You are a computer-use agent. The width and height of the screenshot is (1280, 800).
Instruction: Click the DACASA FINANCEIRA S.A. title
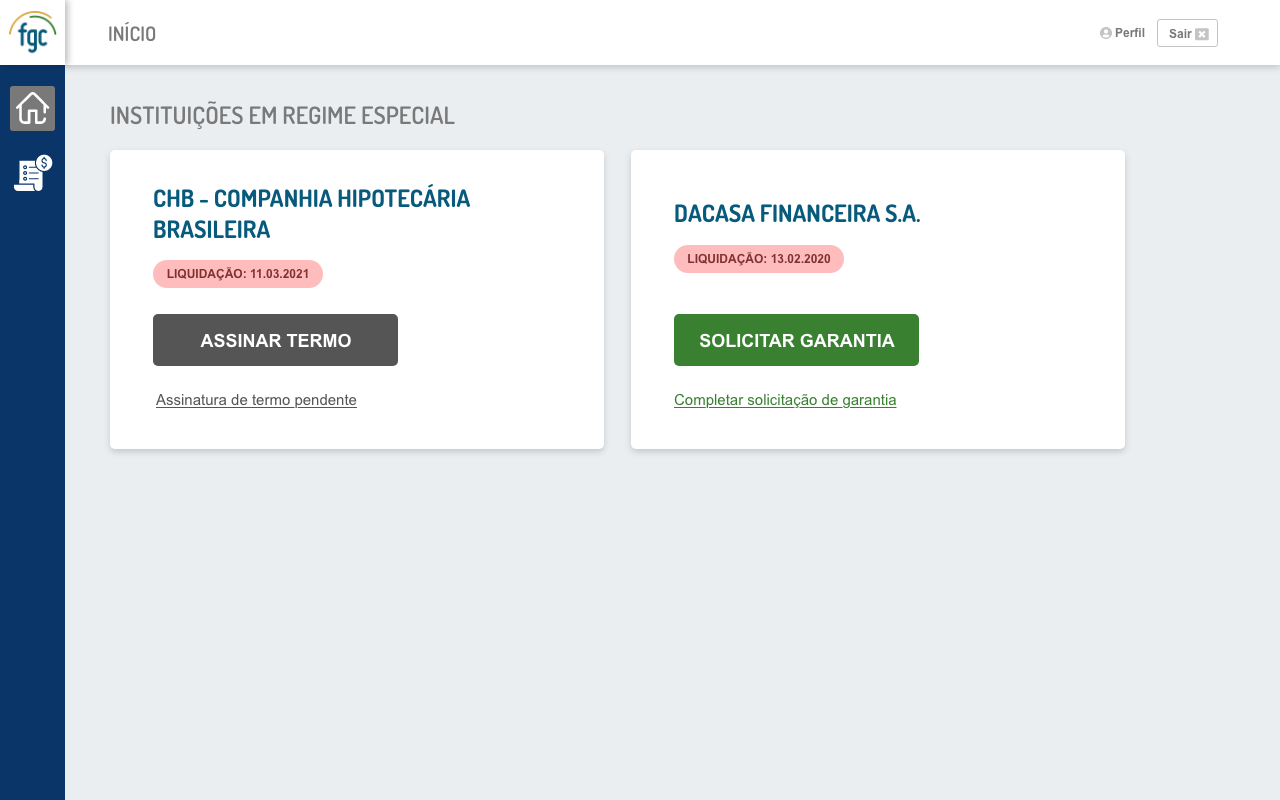click(797, 214)
